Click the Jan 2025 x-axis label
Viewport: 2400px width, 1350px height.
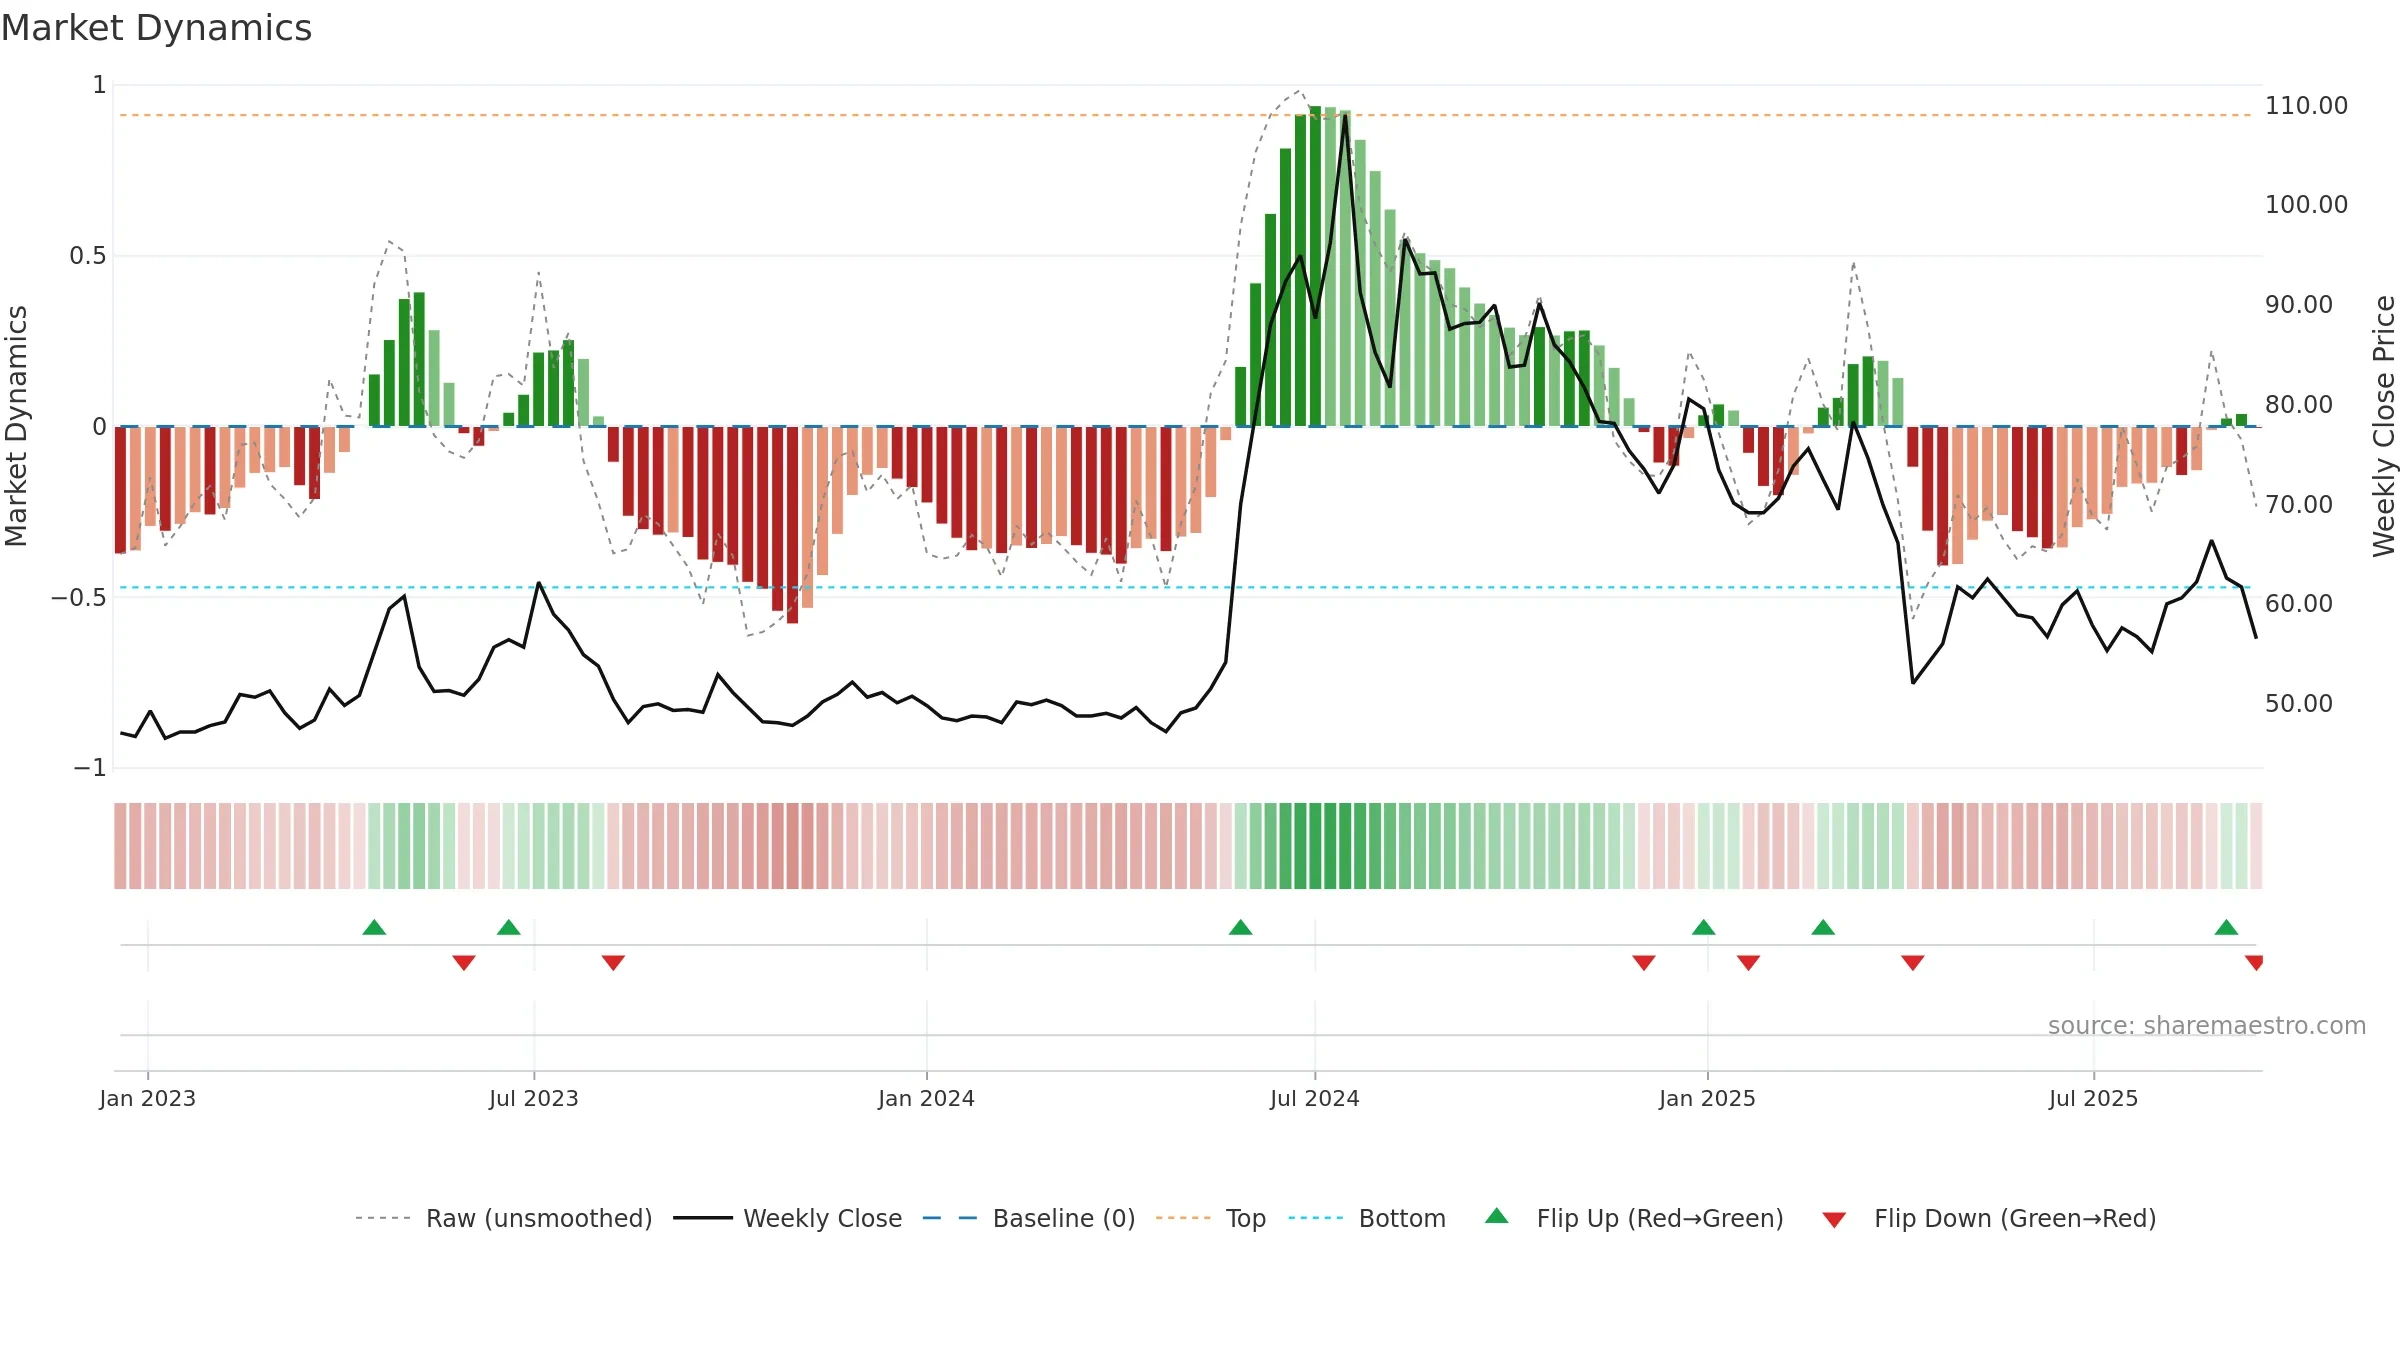(1707, 1098)
